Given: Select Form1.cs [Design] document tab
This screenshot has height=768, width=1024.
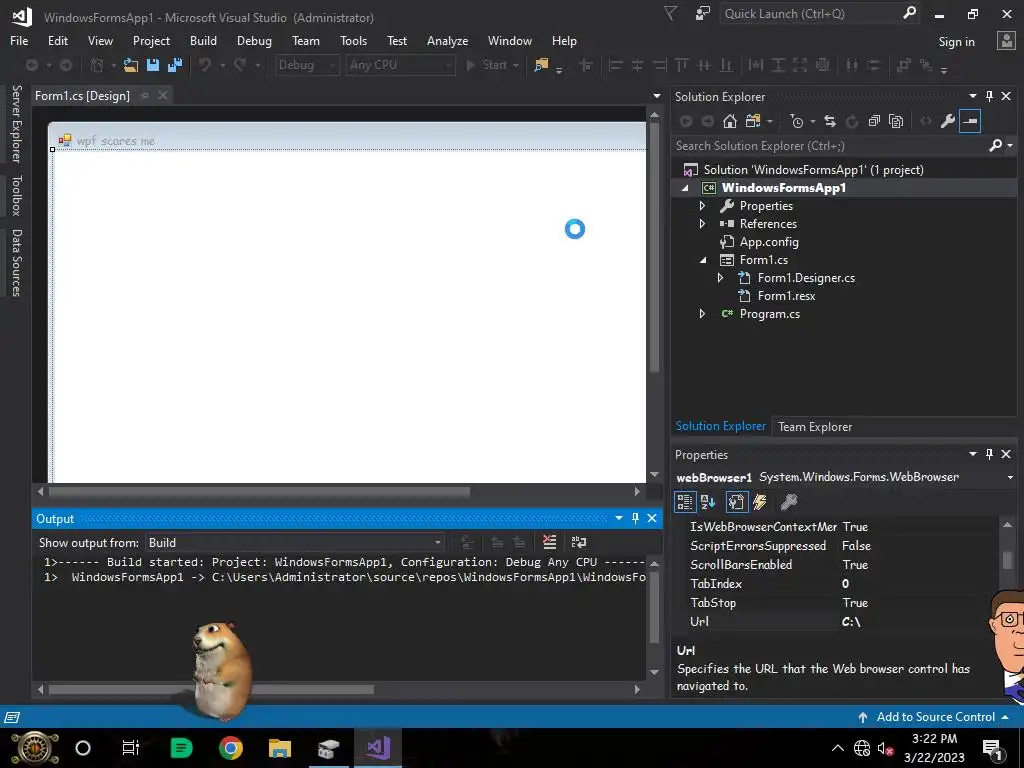Looking at the screenshot, I should coord(82,95).
